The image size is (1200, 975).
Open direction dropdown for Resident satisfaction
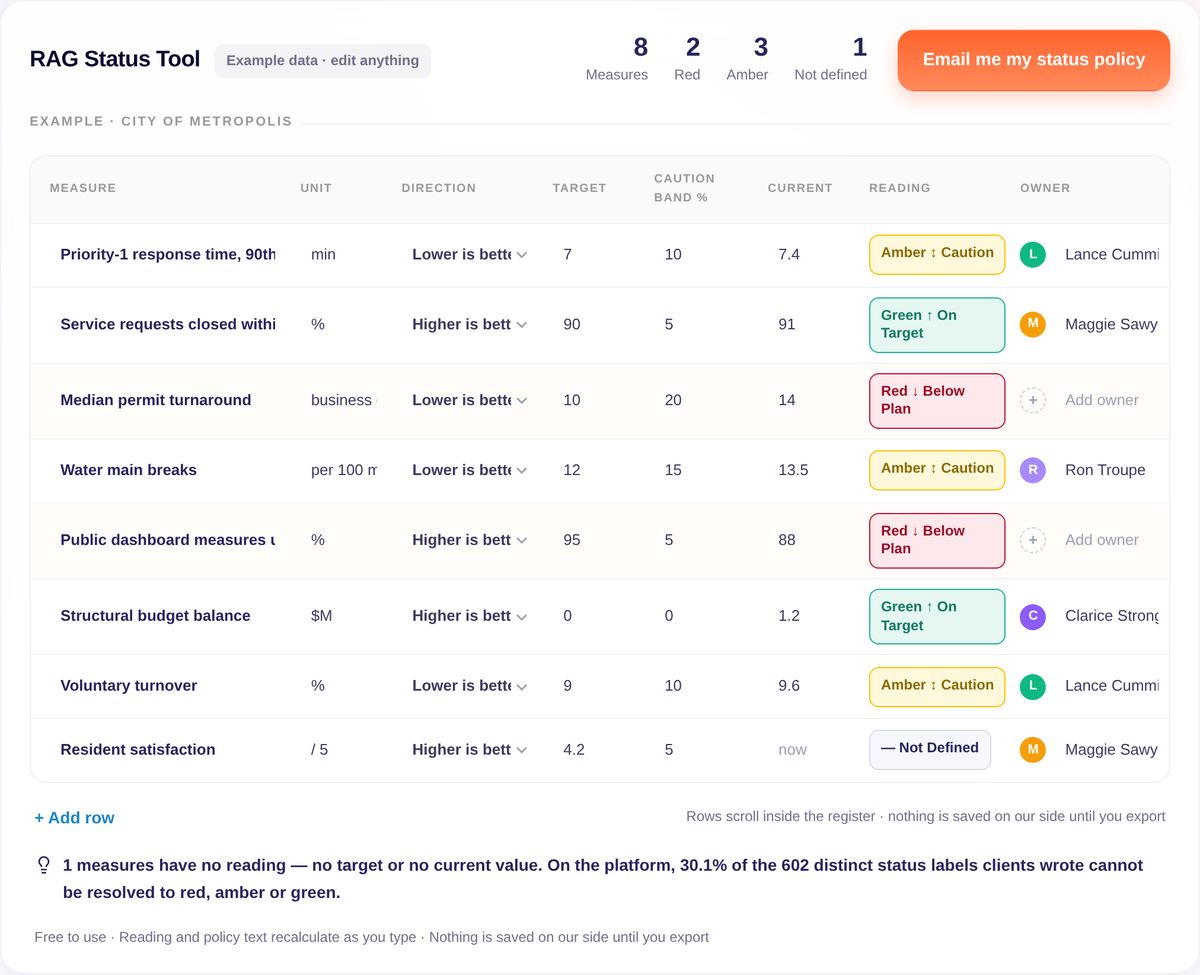point(469,749)
